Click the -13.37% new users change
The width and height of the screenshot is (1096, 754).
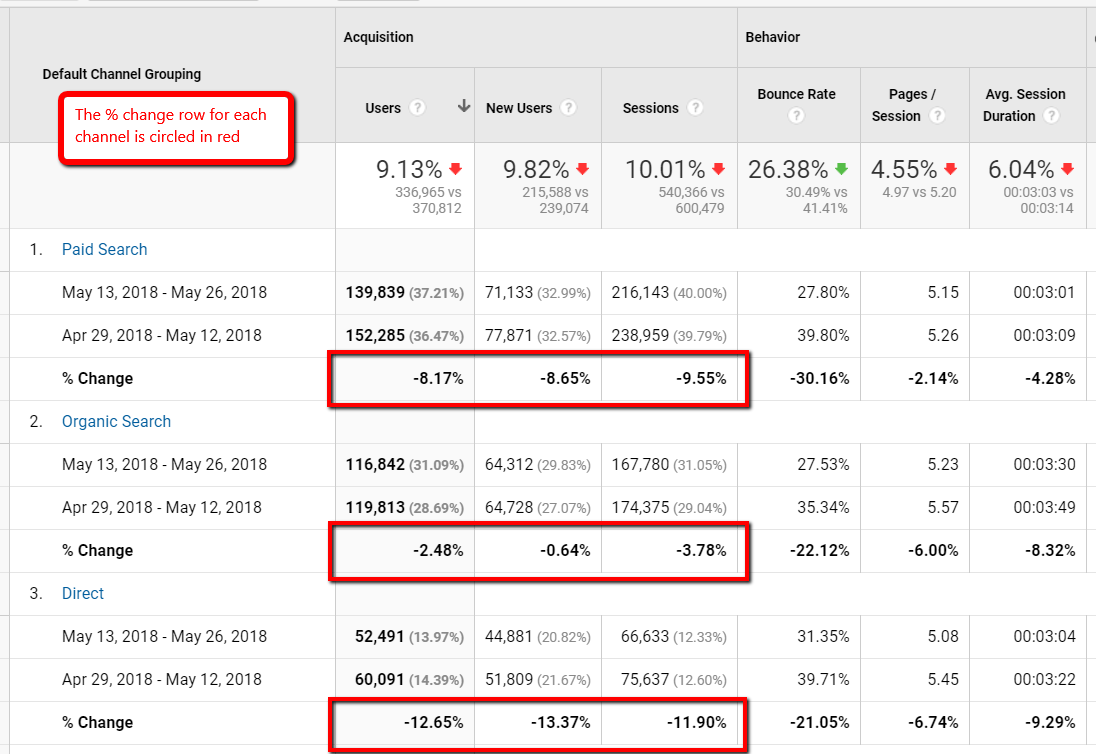(x=561, y=723)
